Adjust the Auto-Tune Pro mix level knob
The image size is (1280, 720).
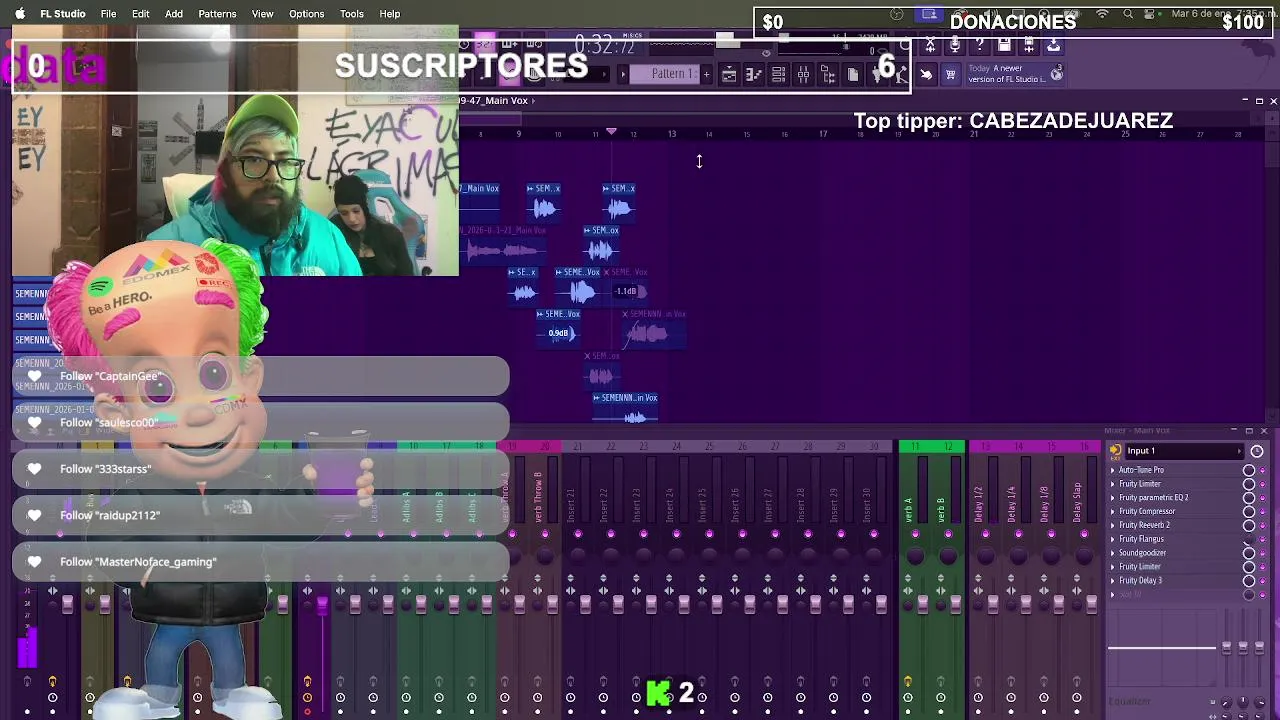(x=1249, y=470)
